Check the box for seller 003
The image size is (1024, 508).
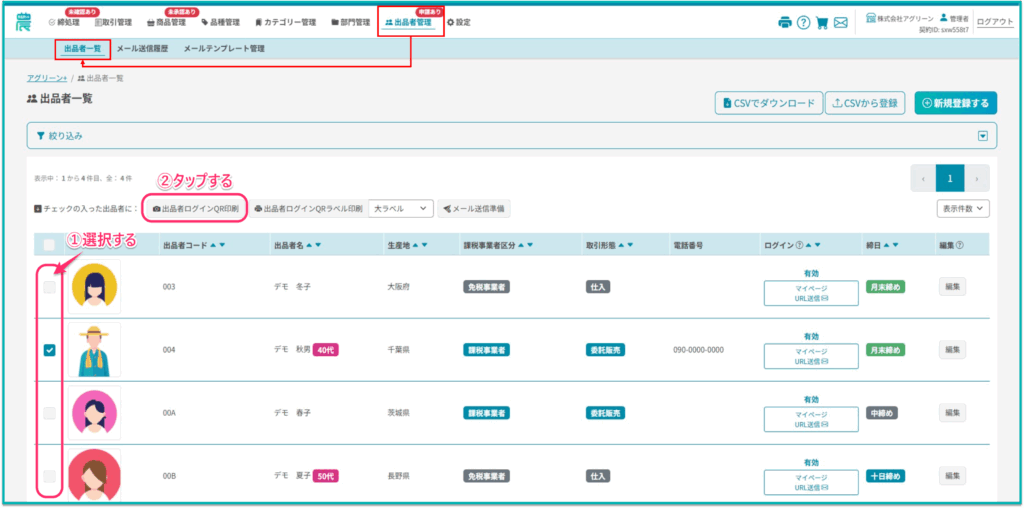pyautogui.click(x=49, y=287)
